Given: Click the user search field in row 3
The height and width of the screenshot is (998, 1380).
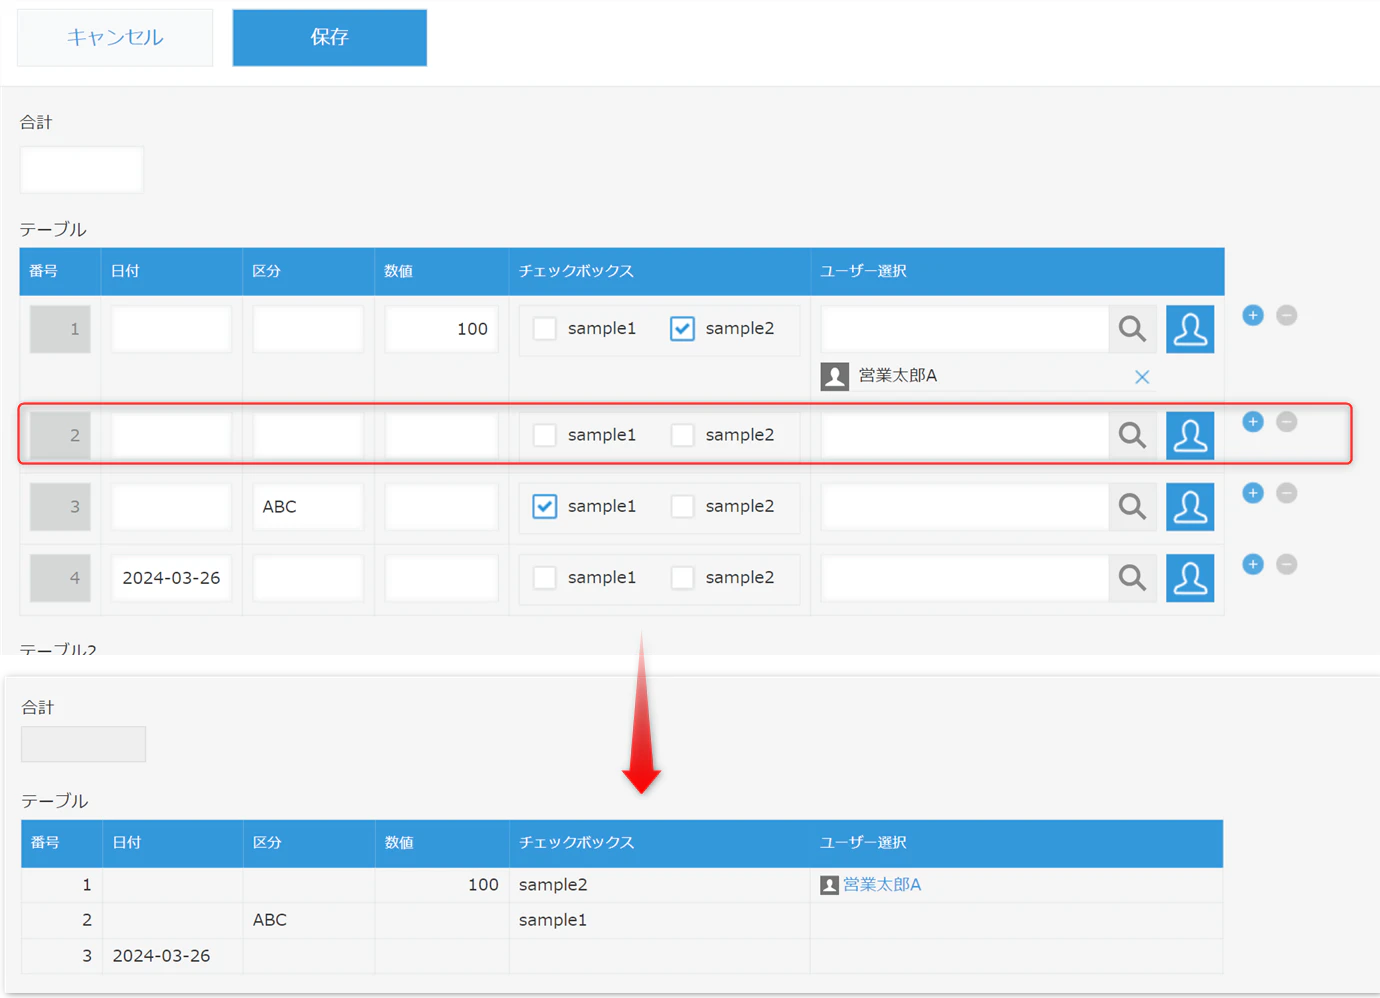Looking at the screenshot, I should [965, 507].
